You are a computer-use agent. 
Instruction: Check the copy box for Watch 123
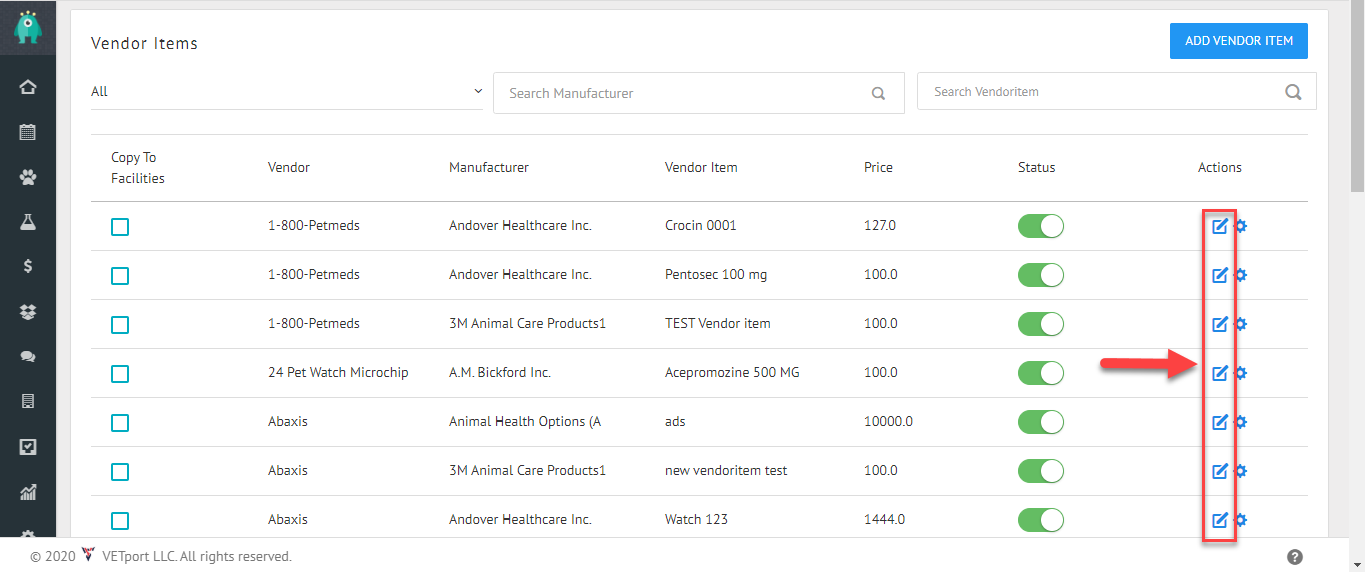pos(120,521)
